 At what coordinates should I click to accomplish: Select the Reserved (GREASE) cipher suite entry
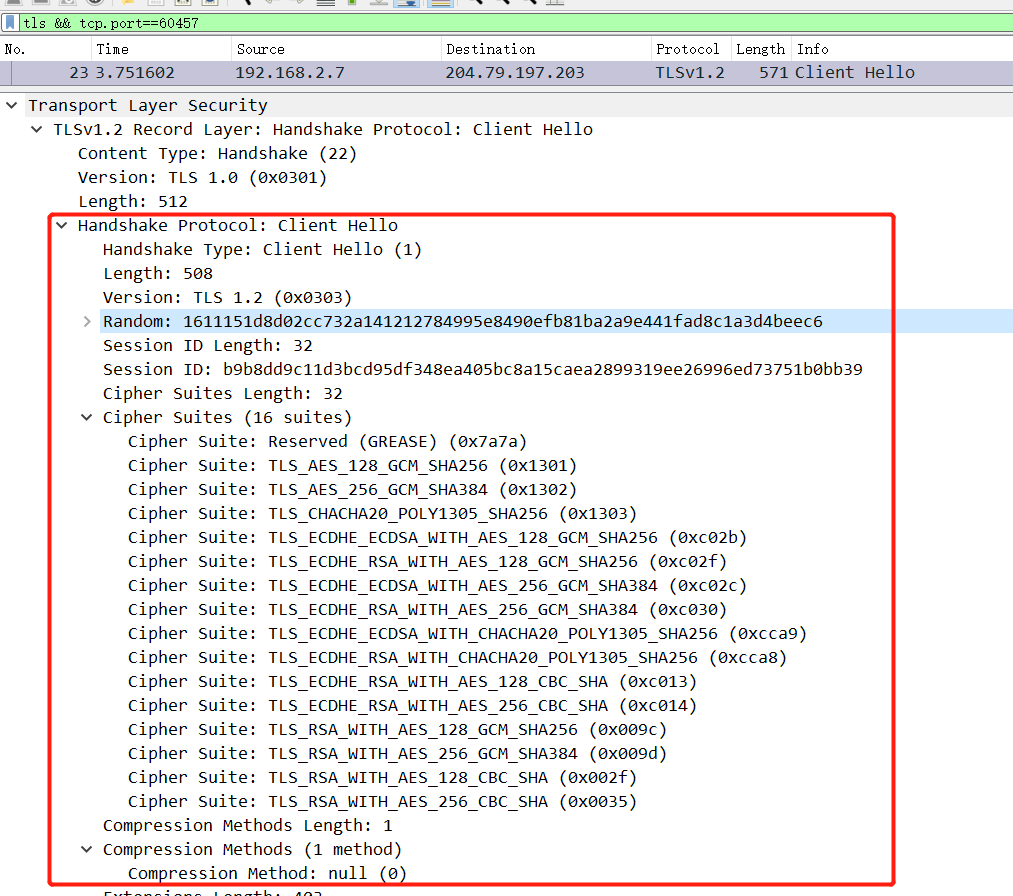point(327,442)
